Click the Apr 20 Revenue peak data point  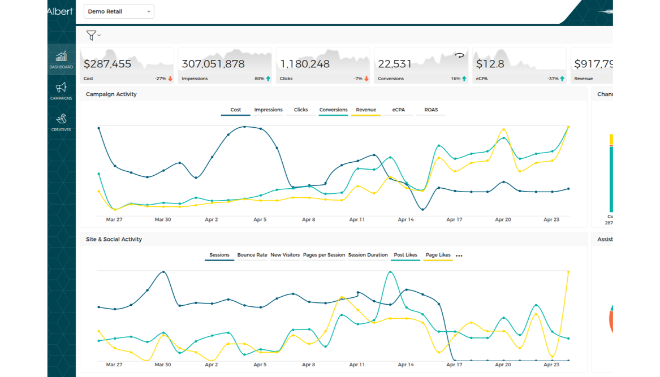pyautogui.click(x=503, y=130)
